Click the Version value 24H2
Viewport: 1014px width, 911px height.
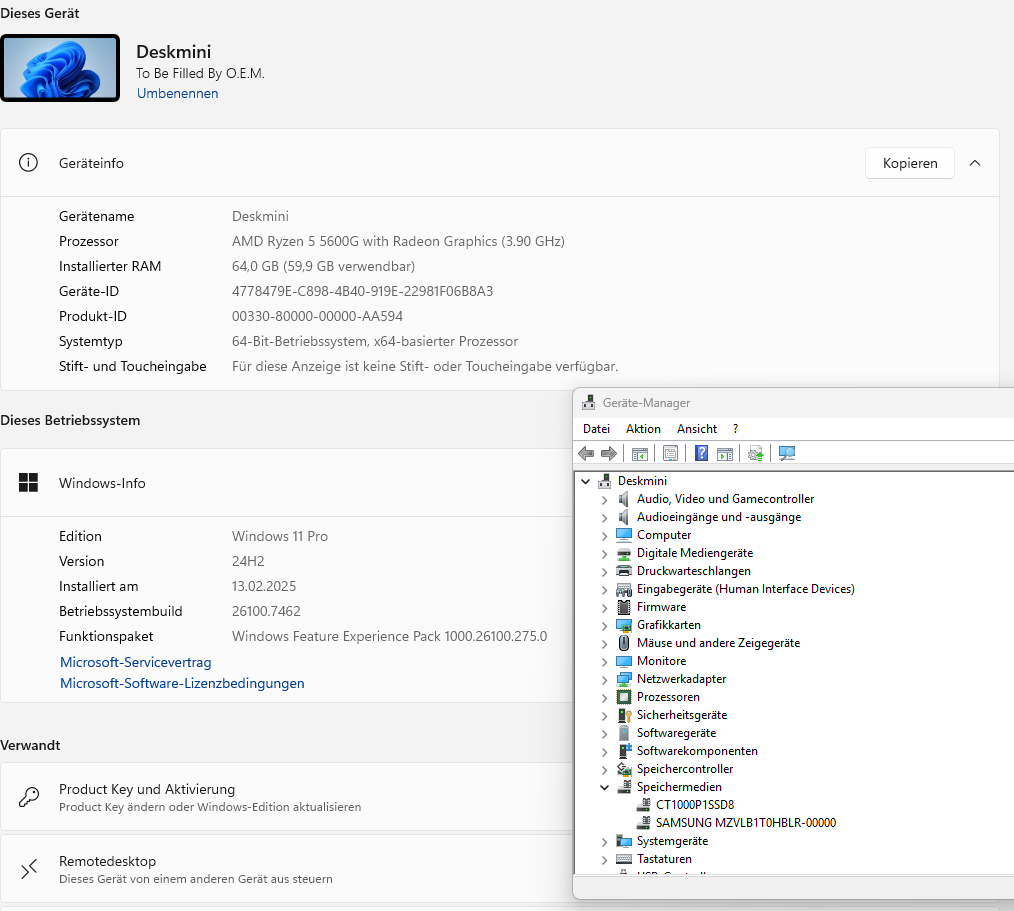coord(248,561)
